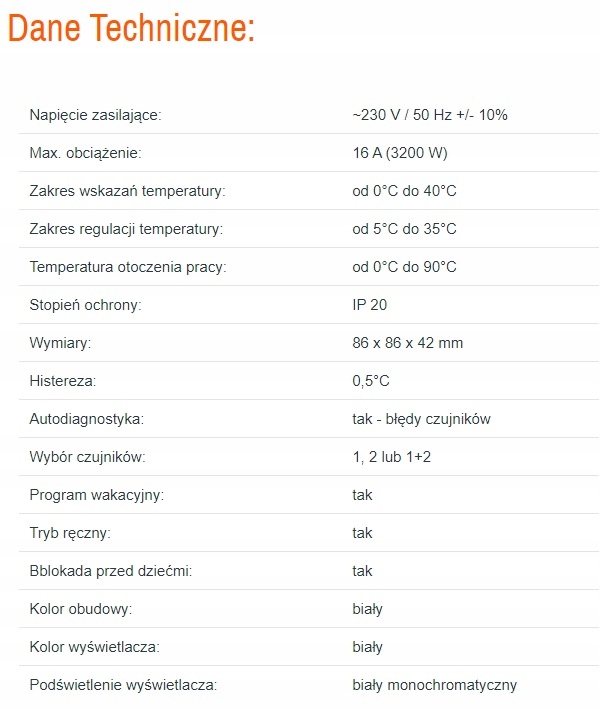Screen dimensions: 600x710
Task: Select the 'IP 20' value
Action: coord(369,305)
